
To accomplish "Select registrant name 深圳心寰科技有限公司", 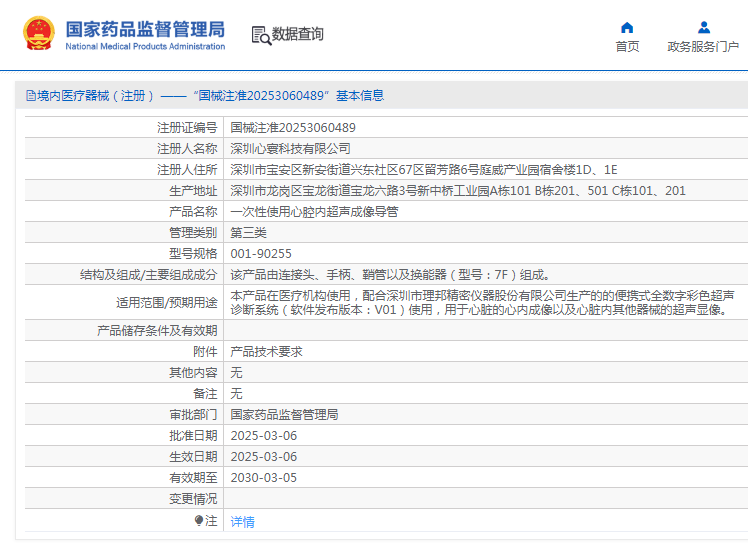I will tap(291, 148).
